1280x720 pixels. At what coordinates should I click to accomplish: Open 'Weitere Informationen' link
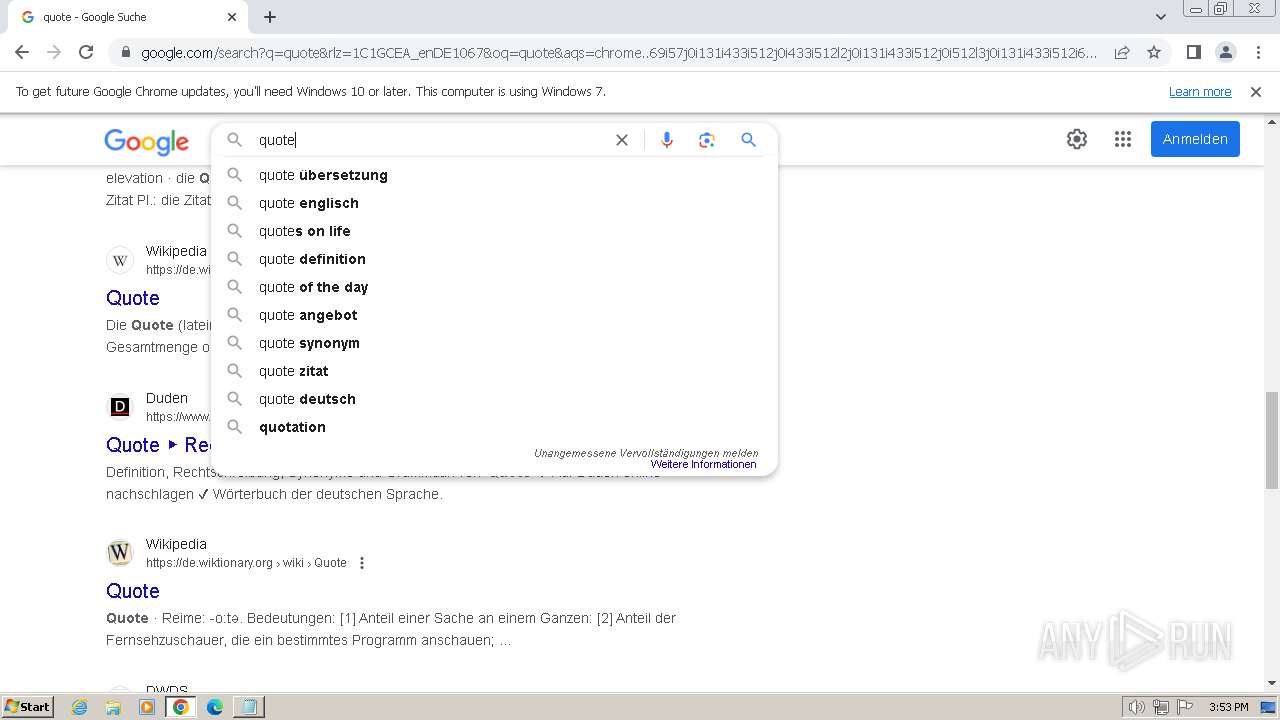click(703, 464)
